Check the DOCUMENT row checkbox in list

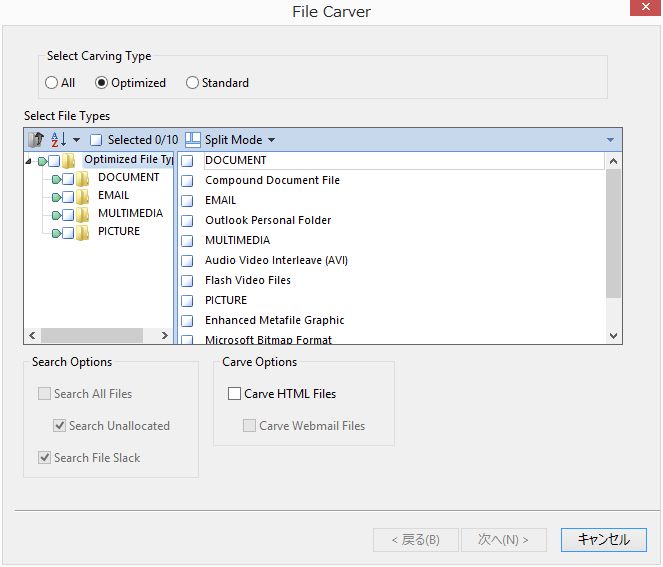coord(187,161)
